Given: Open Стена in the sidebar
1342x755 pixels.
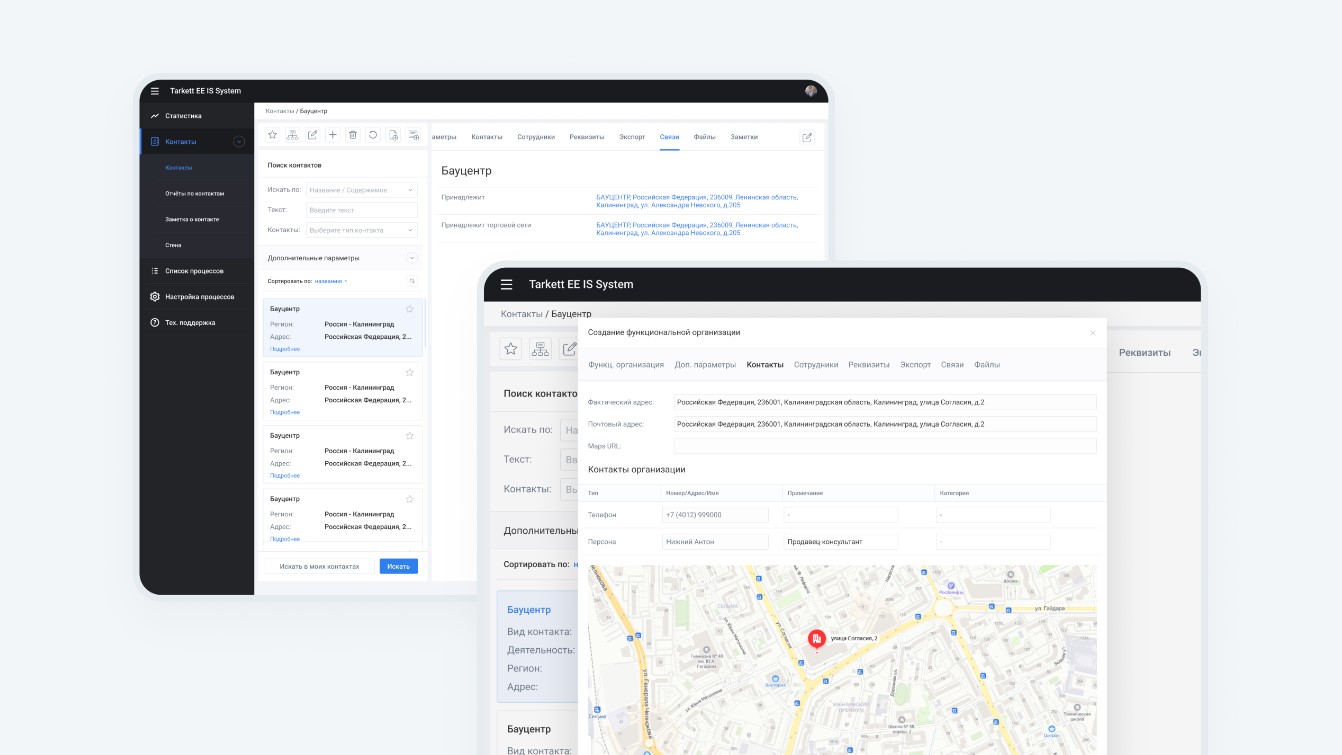Looking at the screenshot, I should click(173, 245).
